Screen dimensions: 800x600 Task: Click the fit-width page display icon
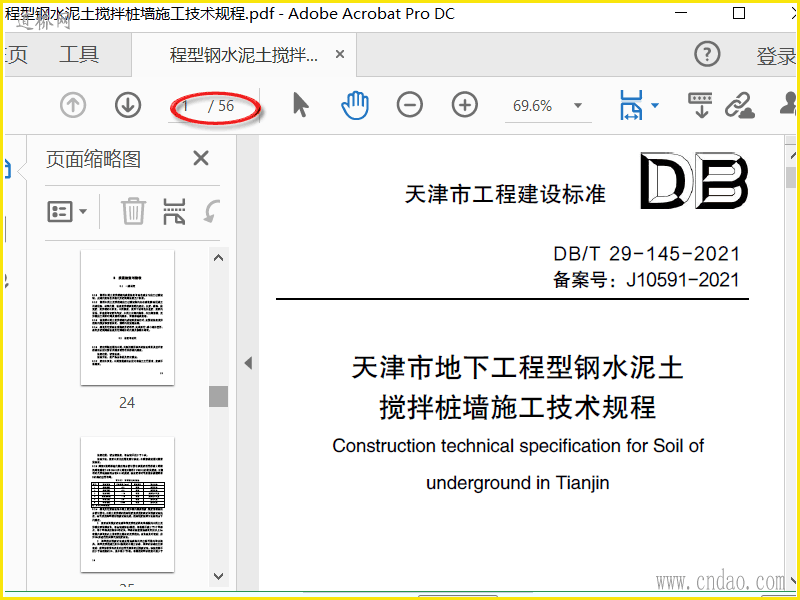coord(632,105)
